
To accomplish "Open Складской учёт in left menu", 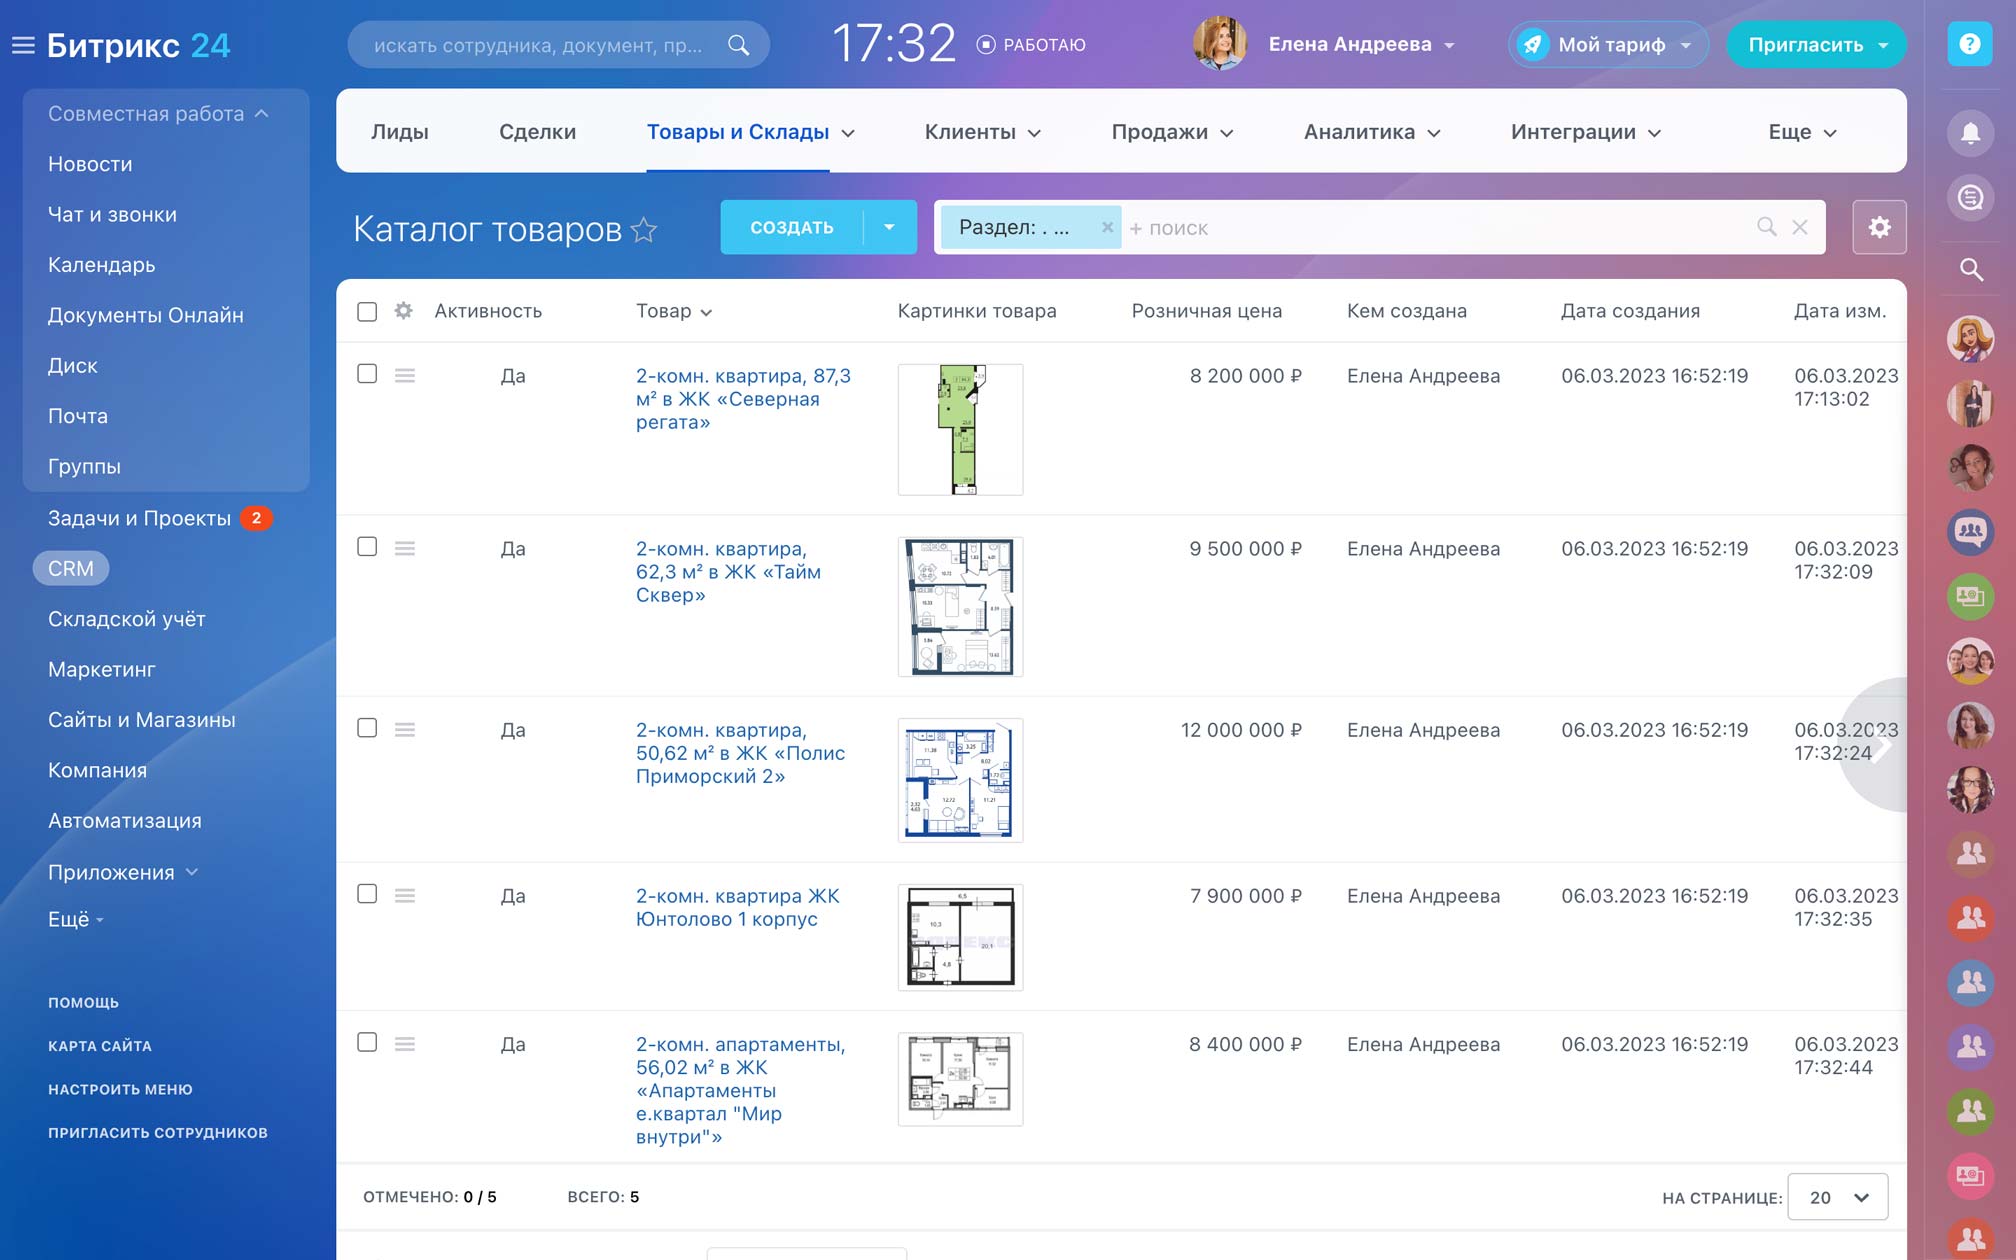I will click(127, 619).
